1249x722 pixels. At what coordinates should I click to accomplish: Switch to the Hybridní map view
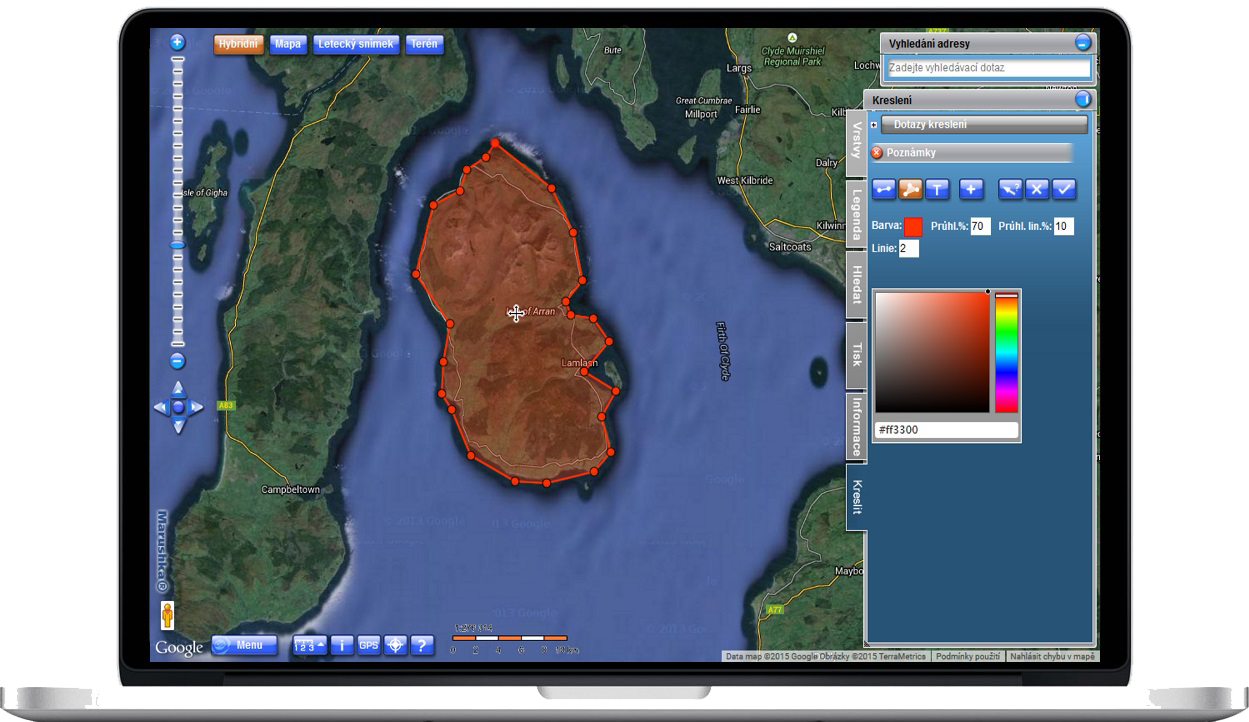click(x=238, y=44)
